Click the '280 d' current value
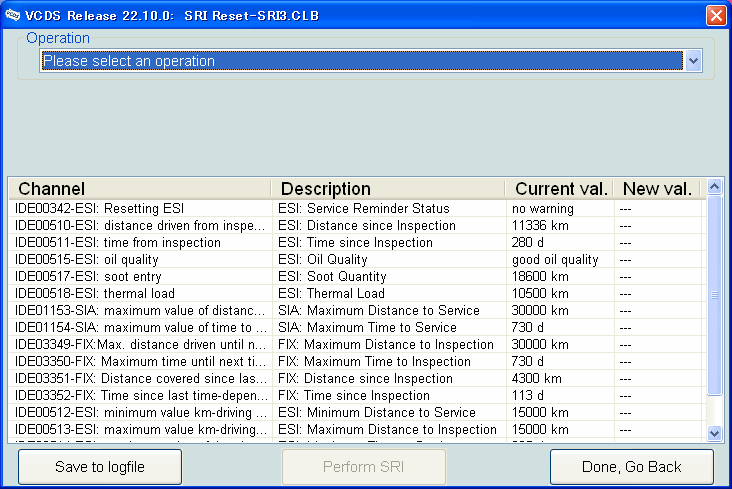Screen dimensions: 732x489 point(528,242)
